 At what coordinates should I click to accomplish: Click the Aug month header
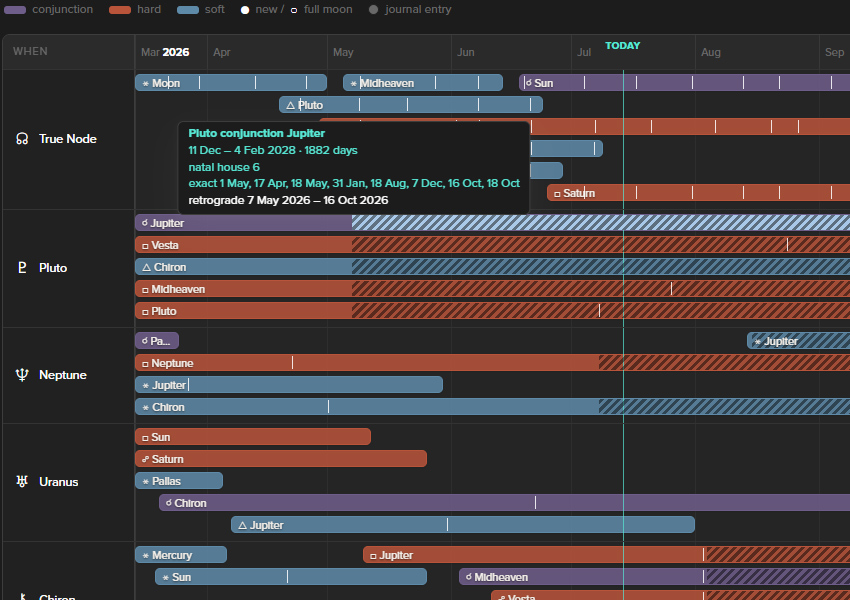pyautogui.click(x=711, y=53)
